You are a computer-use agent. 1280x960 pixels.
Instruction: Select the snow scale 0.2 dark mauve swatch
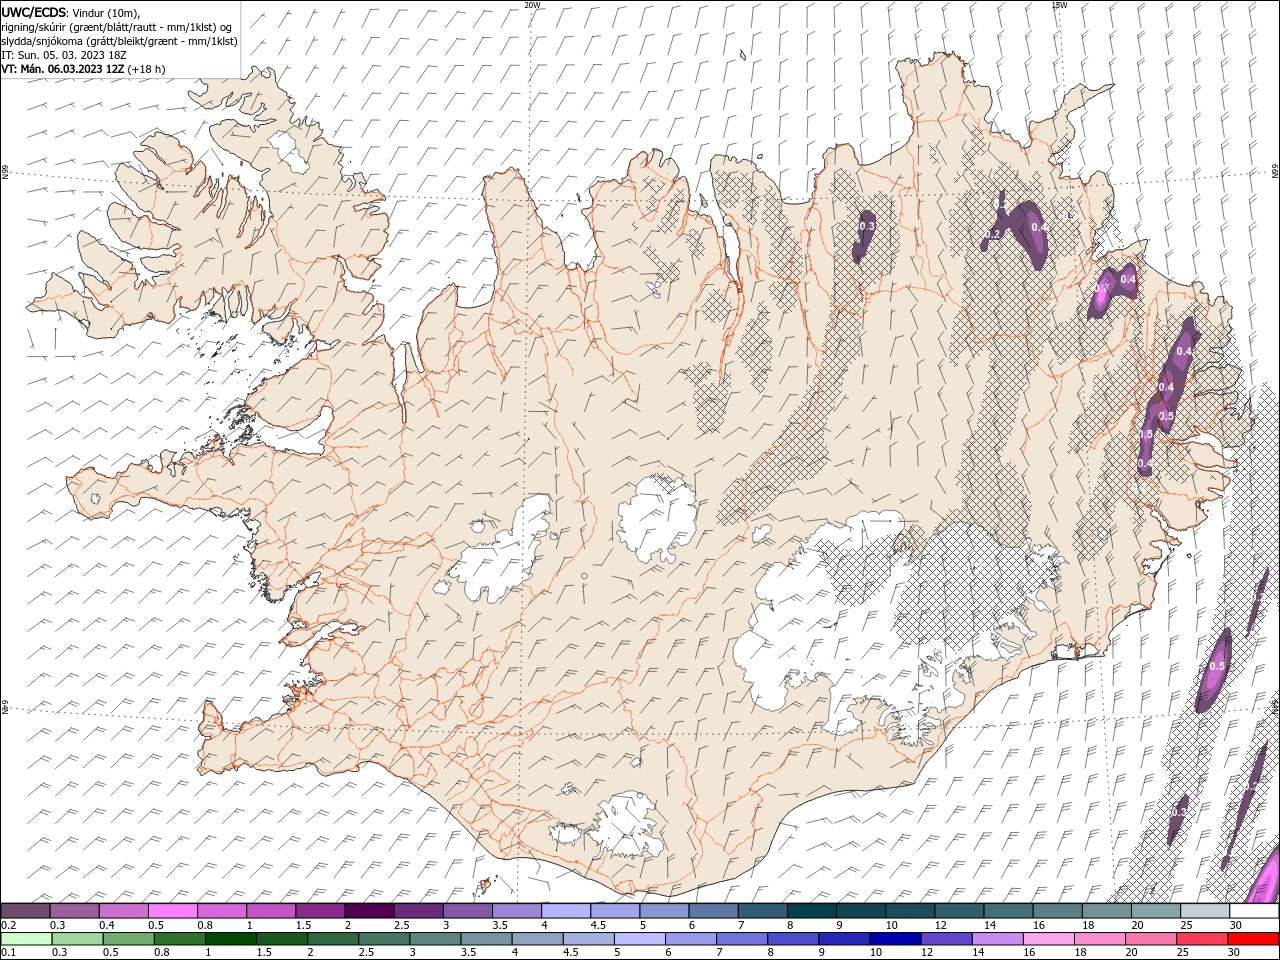26,911
